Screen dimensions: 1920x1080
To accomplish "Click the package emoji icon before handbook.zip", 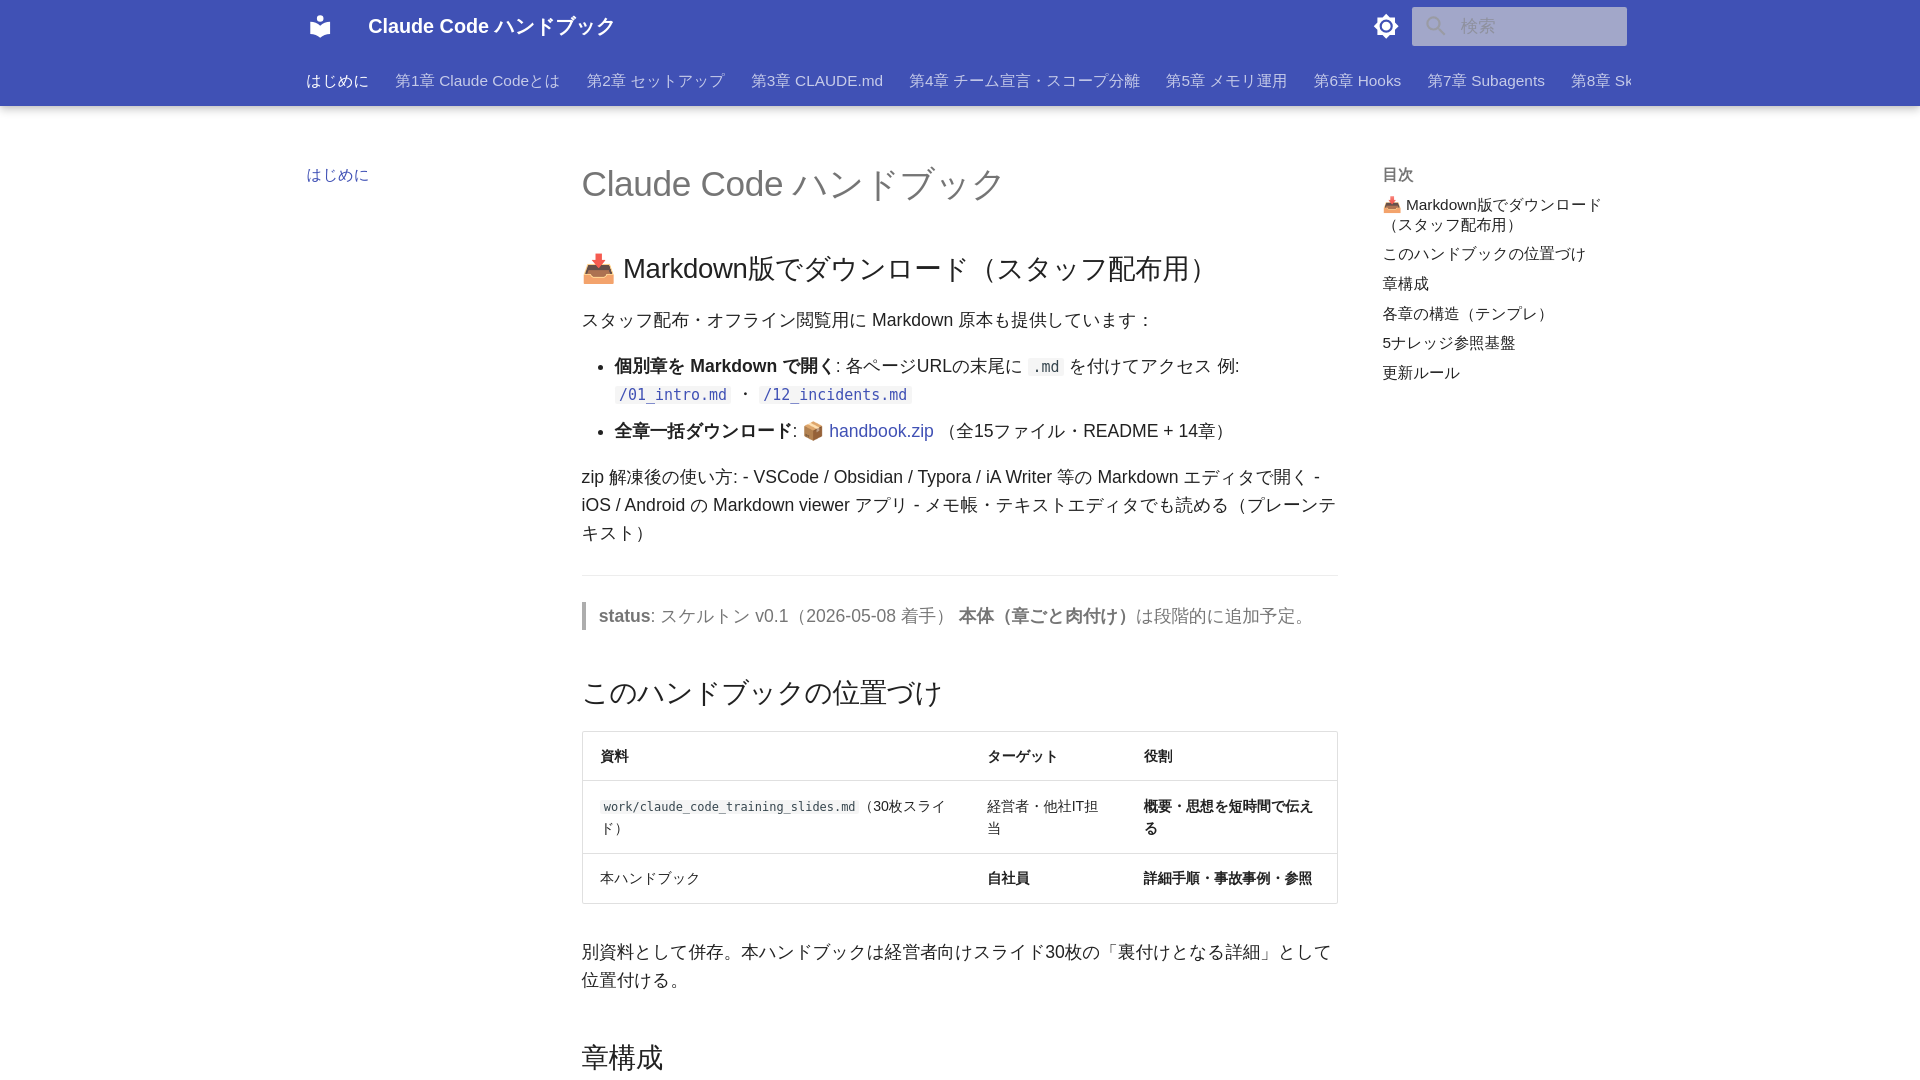I will click(813, 431).
